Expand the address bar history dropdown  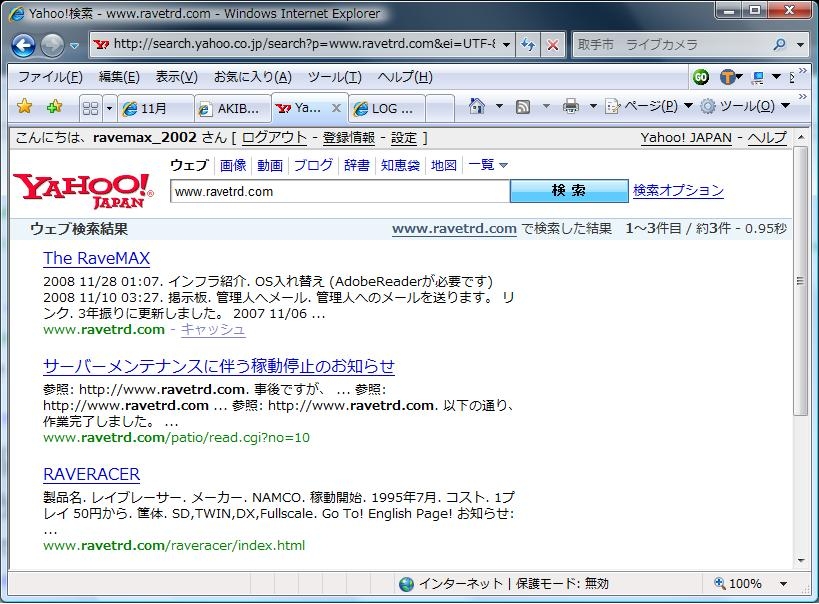pyautogui.click(x=506, y=45)
